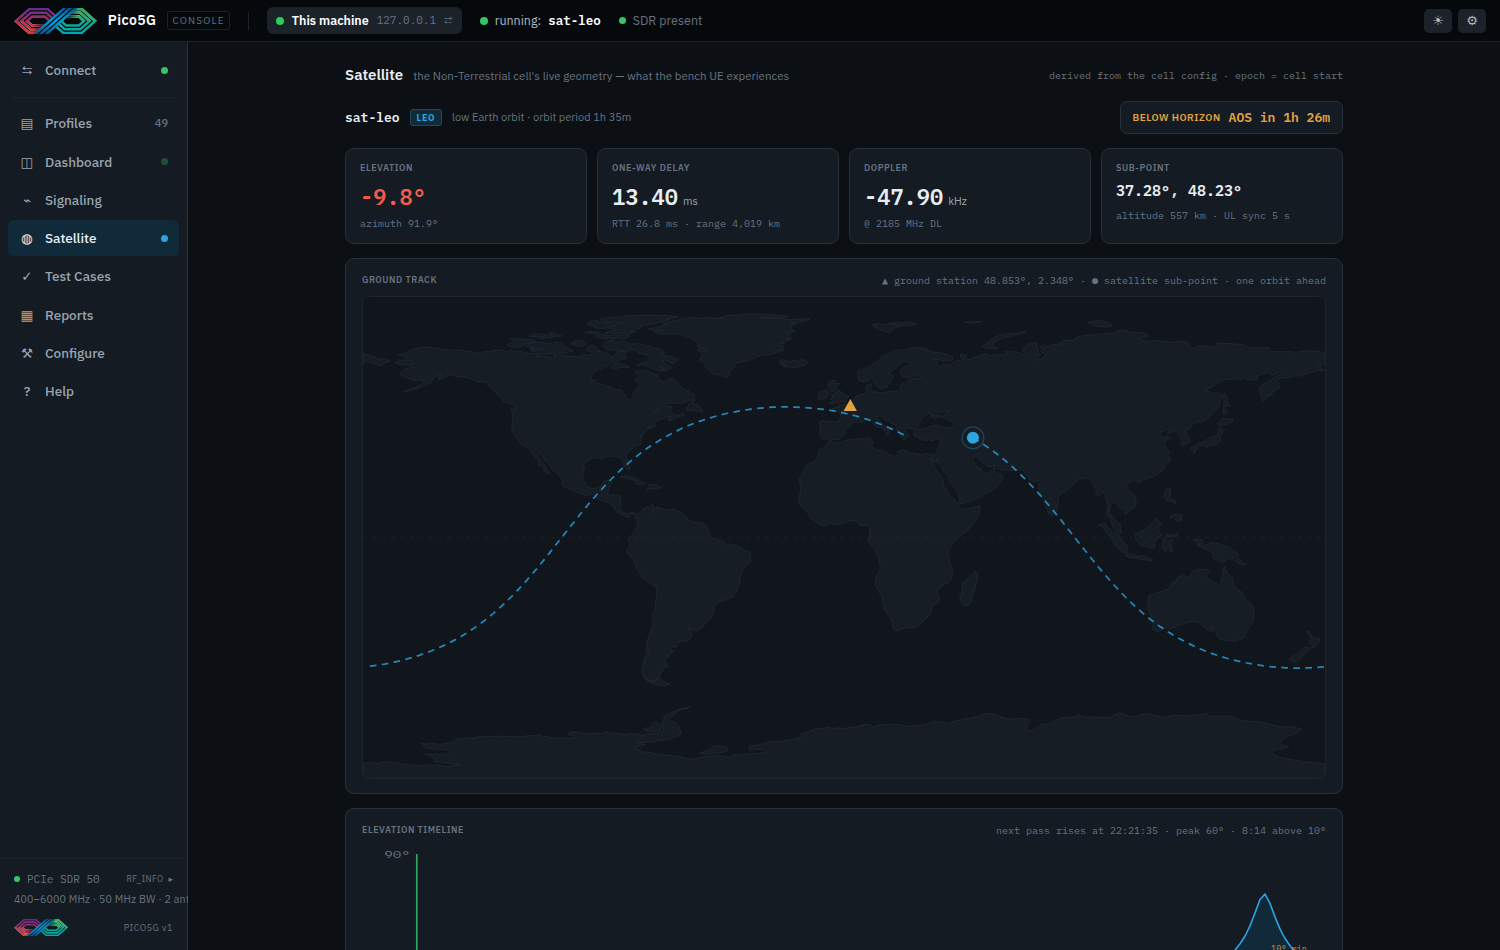Screen dimensions: 1500x950
Task: Click the Pico5G logo icon
Action: click(x=55, y=20)
